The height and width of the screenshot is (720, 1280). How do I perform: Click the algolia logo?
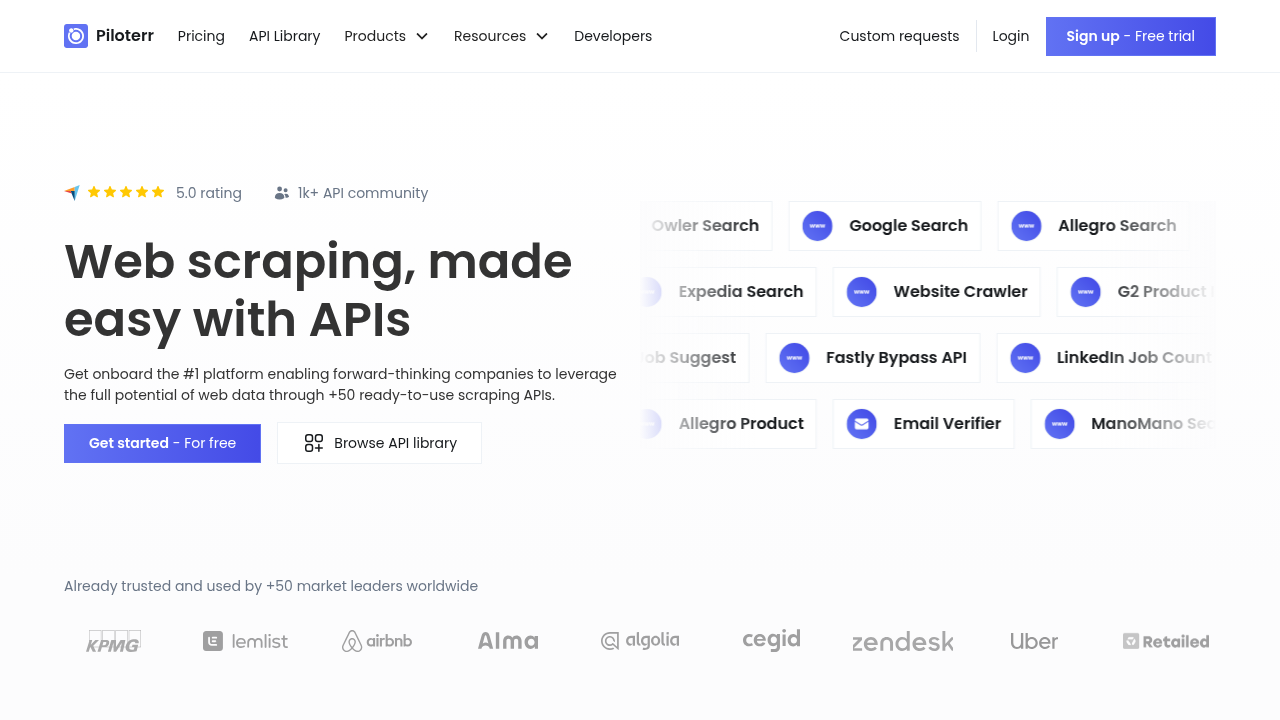click(640, 641)
